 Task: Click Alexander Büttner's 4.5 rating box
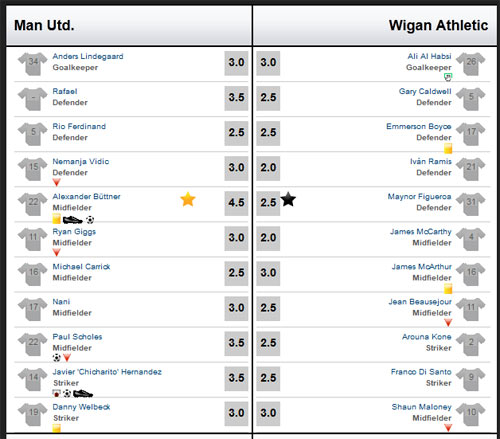(236, 203)
